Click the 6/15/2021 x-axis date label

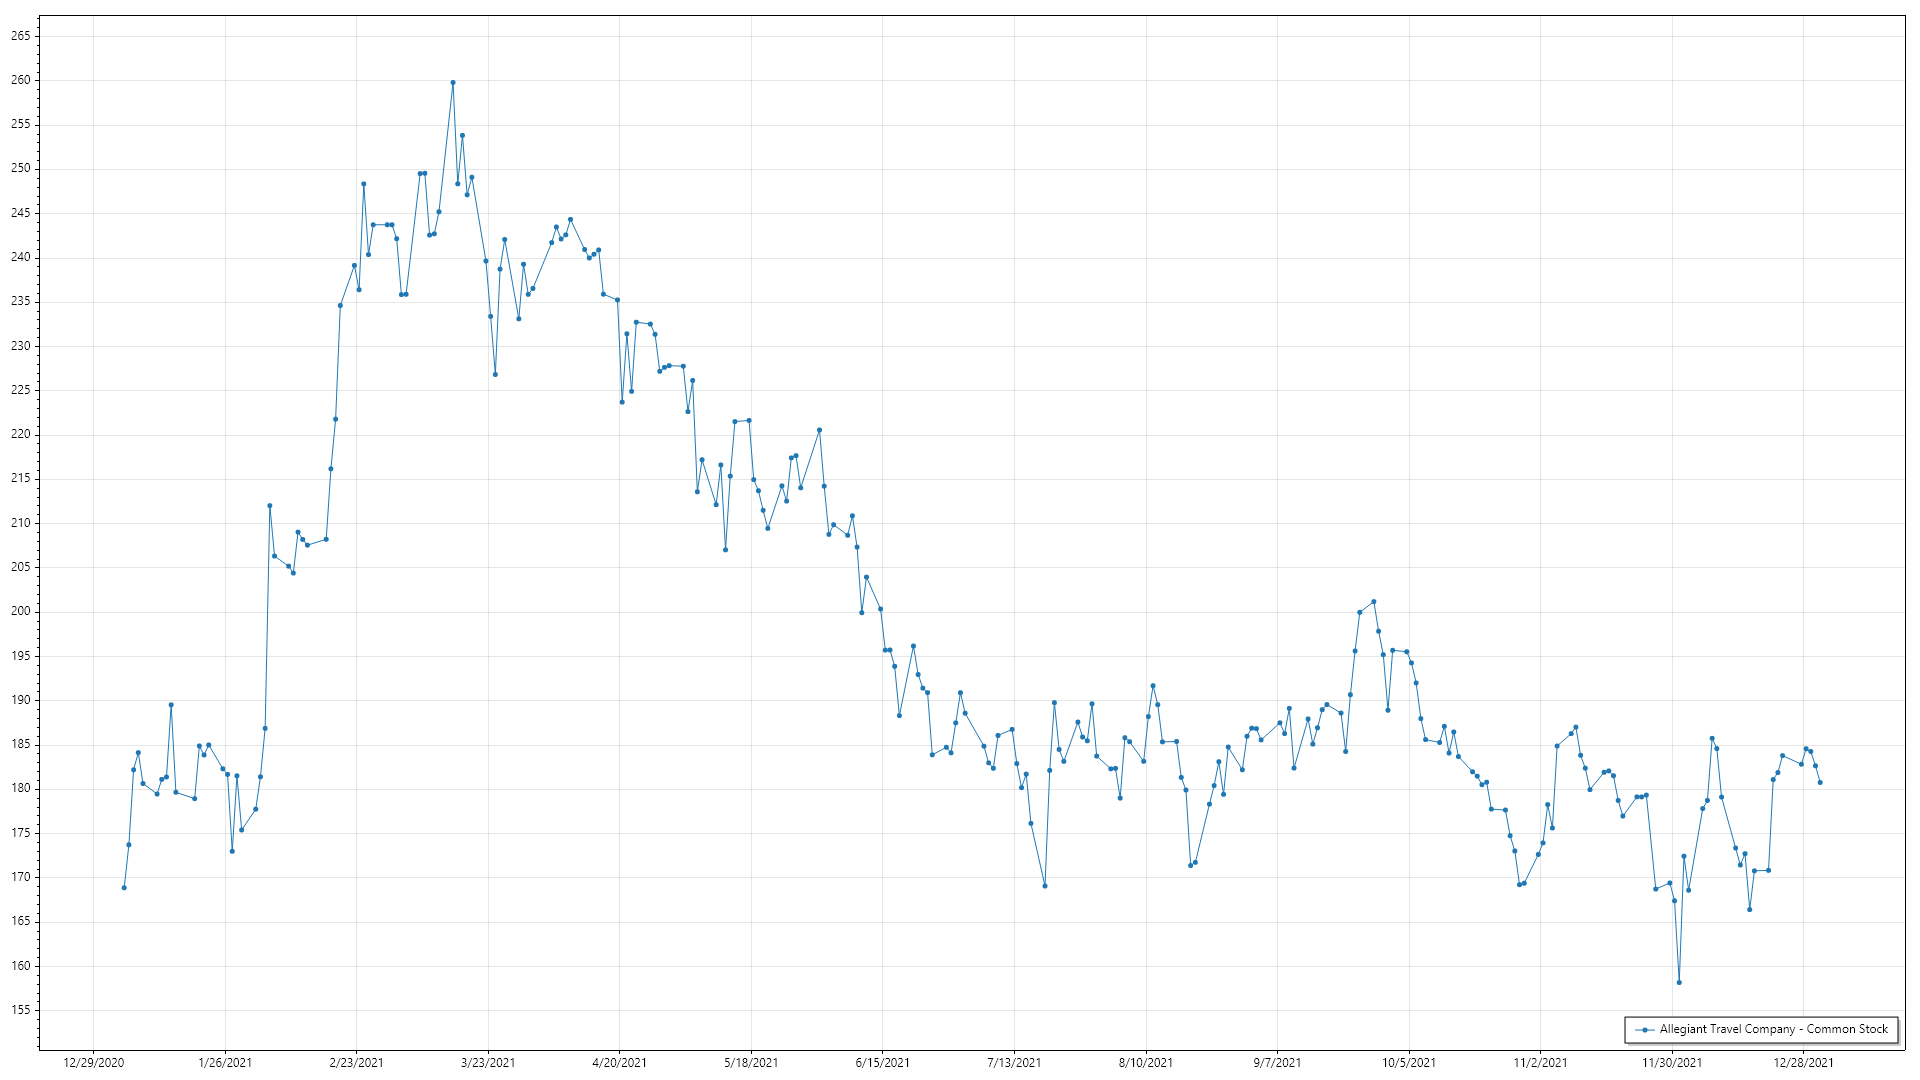point(882,1062)
